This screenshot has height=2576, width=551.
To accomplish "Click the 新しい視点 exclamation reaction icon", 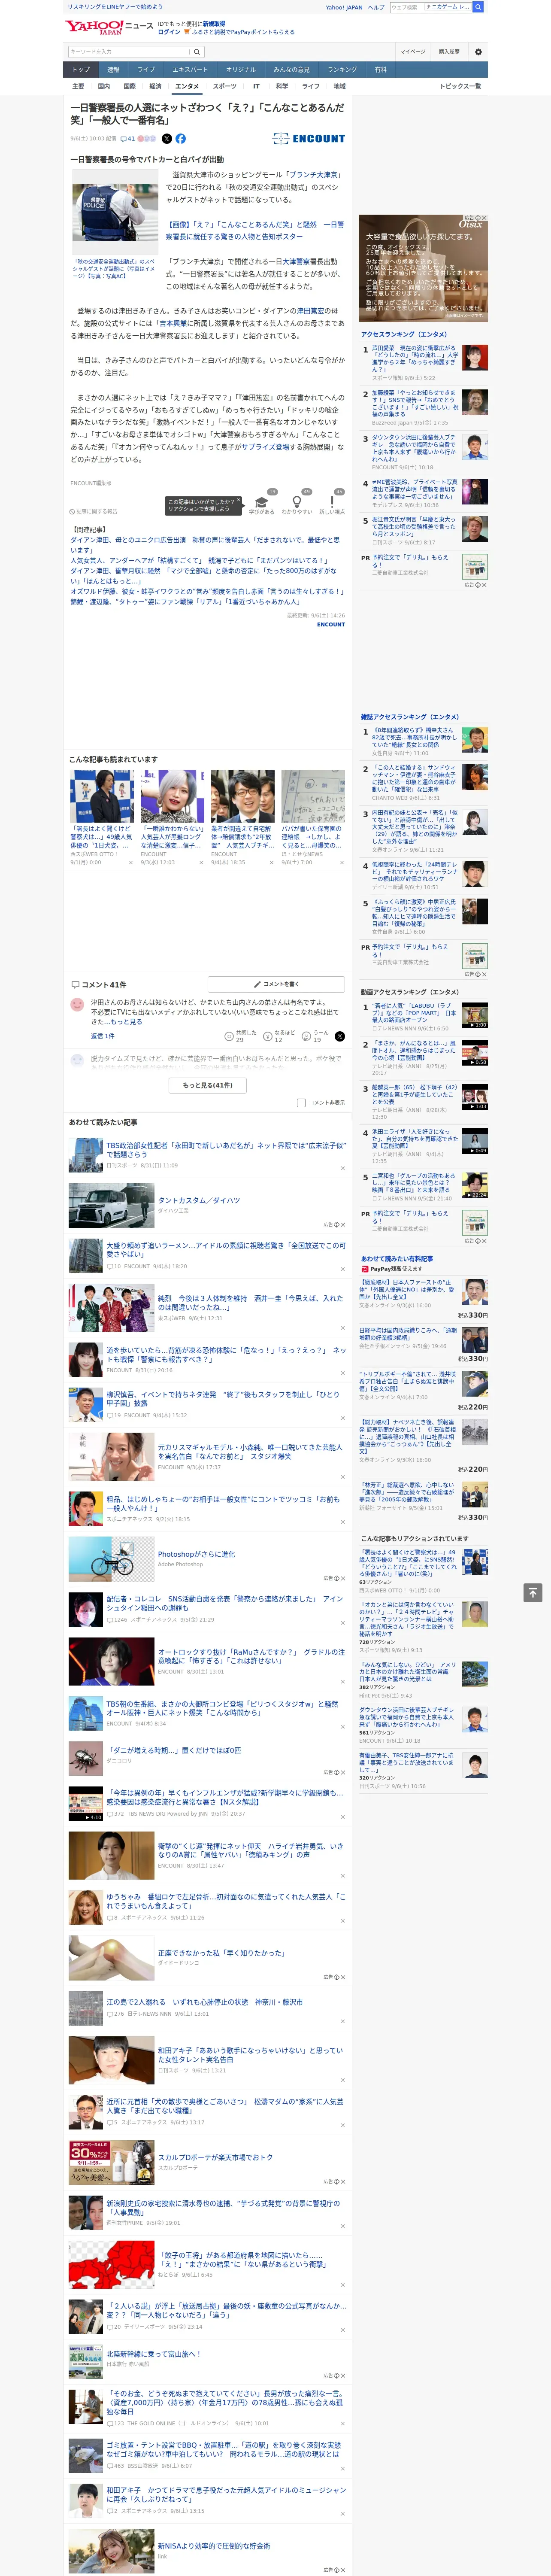I will coord(332,502).
